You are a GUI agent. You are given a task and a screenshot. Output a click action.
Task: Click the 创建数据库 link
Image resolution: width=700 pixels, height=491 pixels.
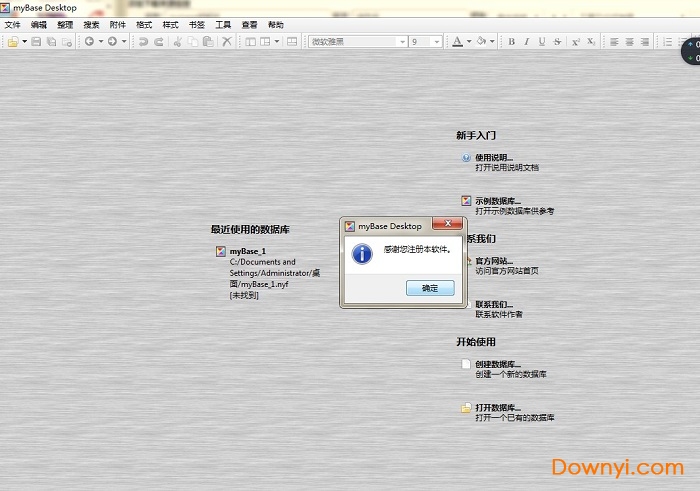click(x=498, y=364)
